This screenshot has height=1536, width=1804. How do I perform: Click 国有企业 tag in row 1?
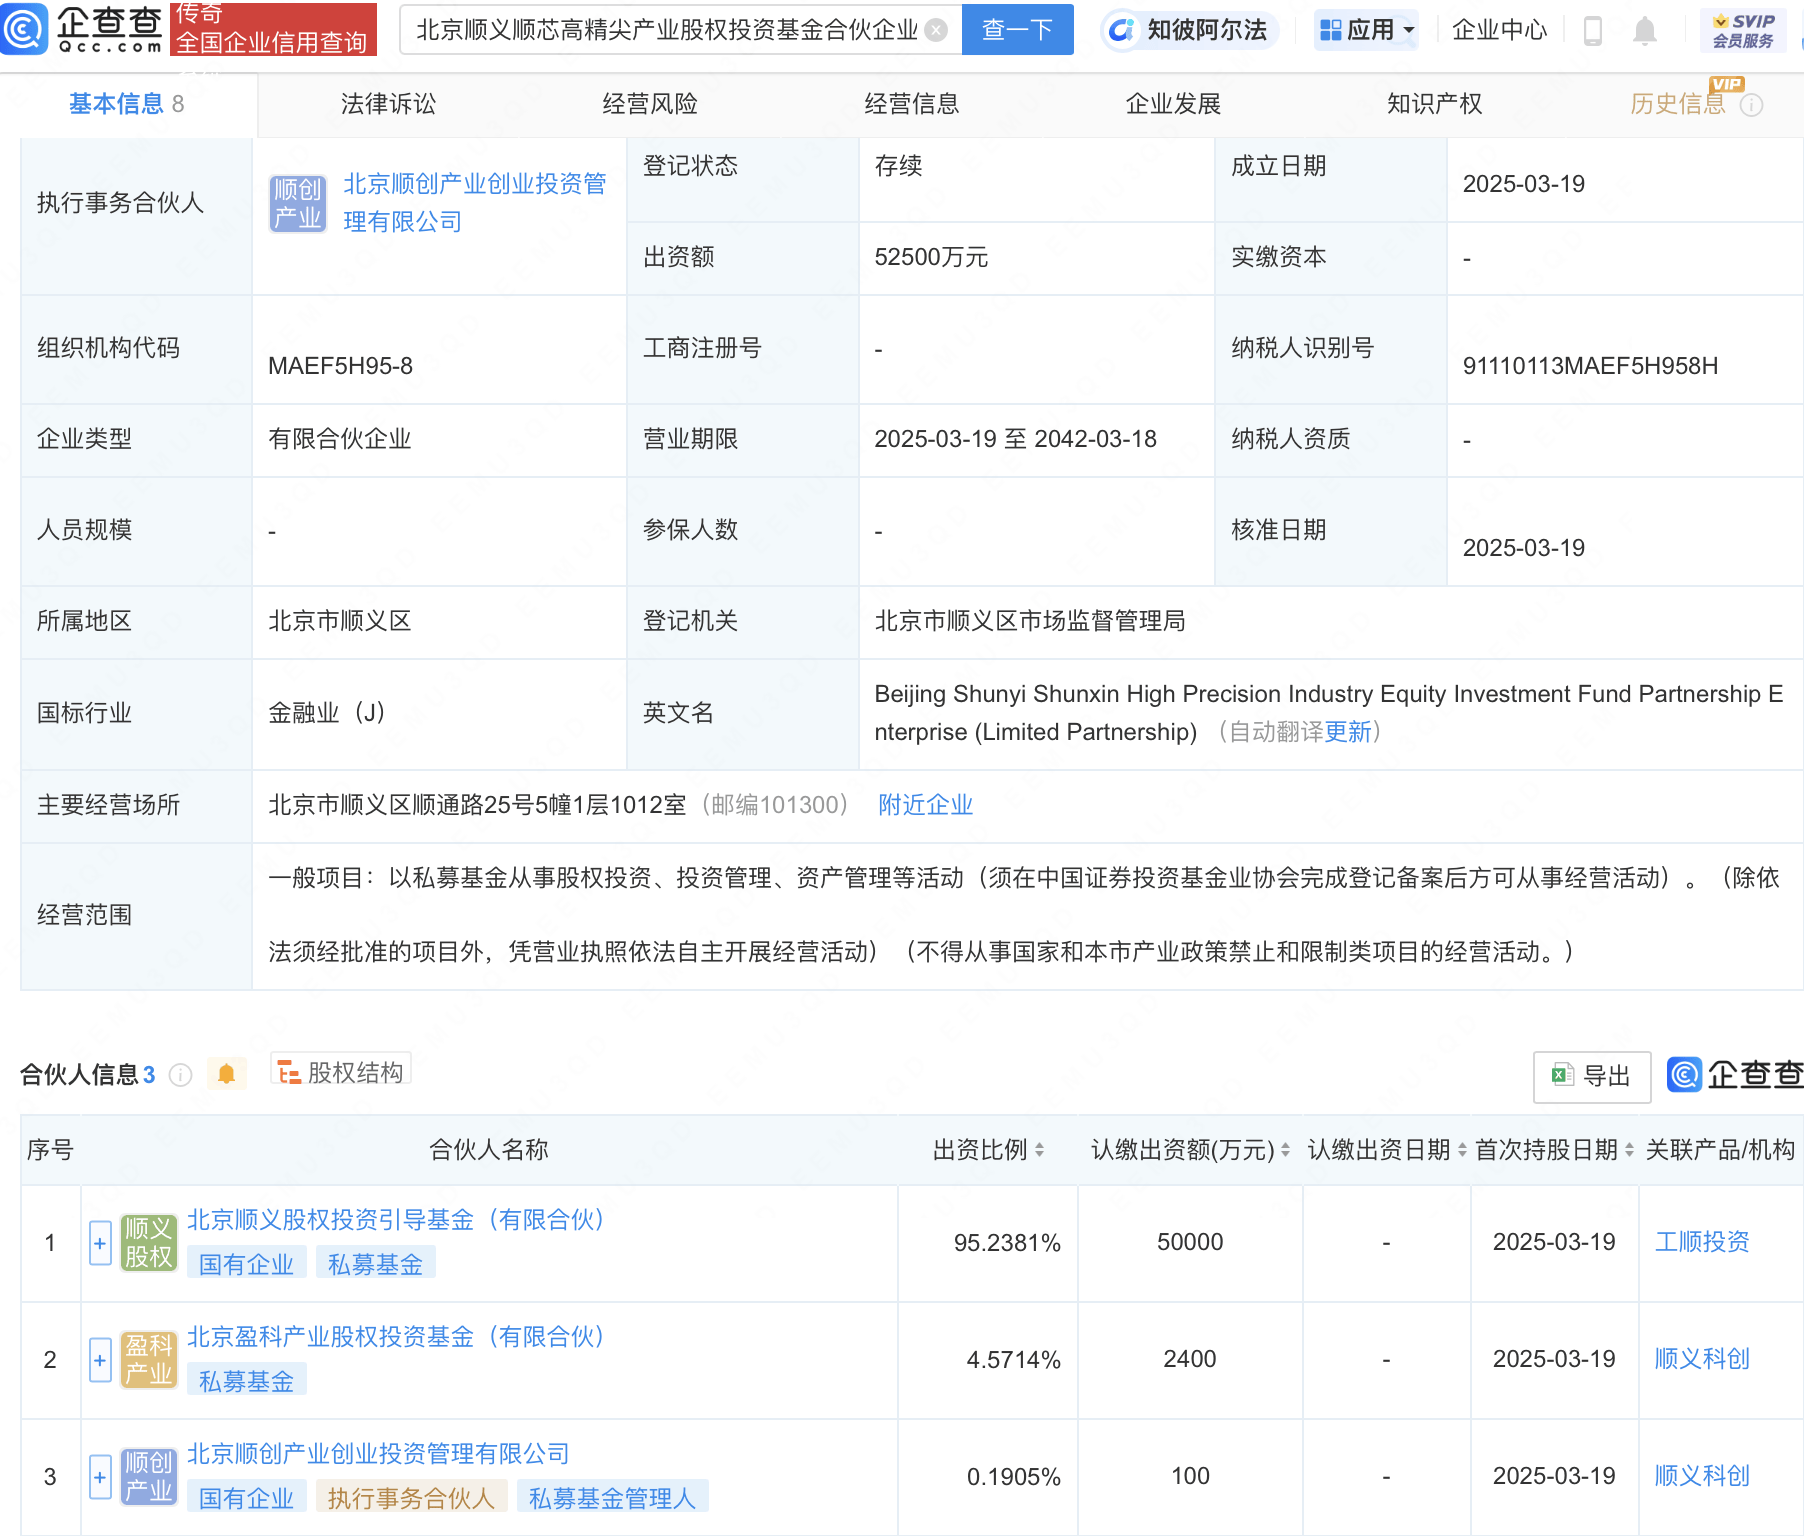click(246, 1265)
